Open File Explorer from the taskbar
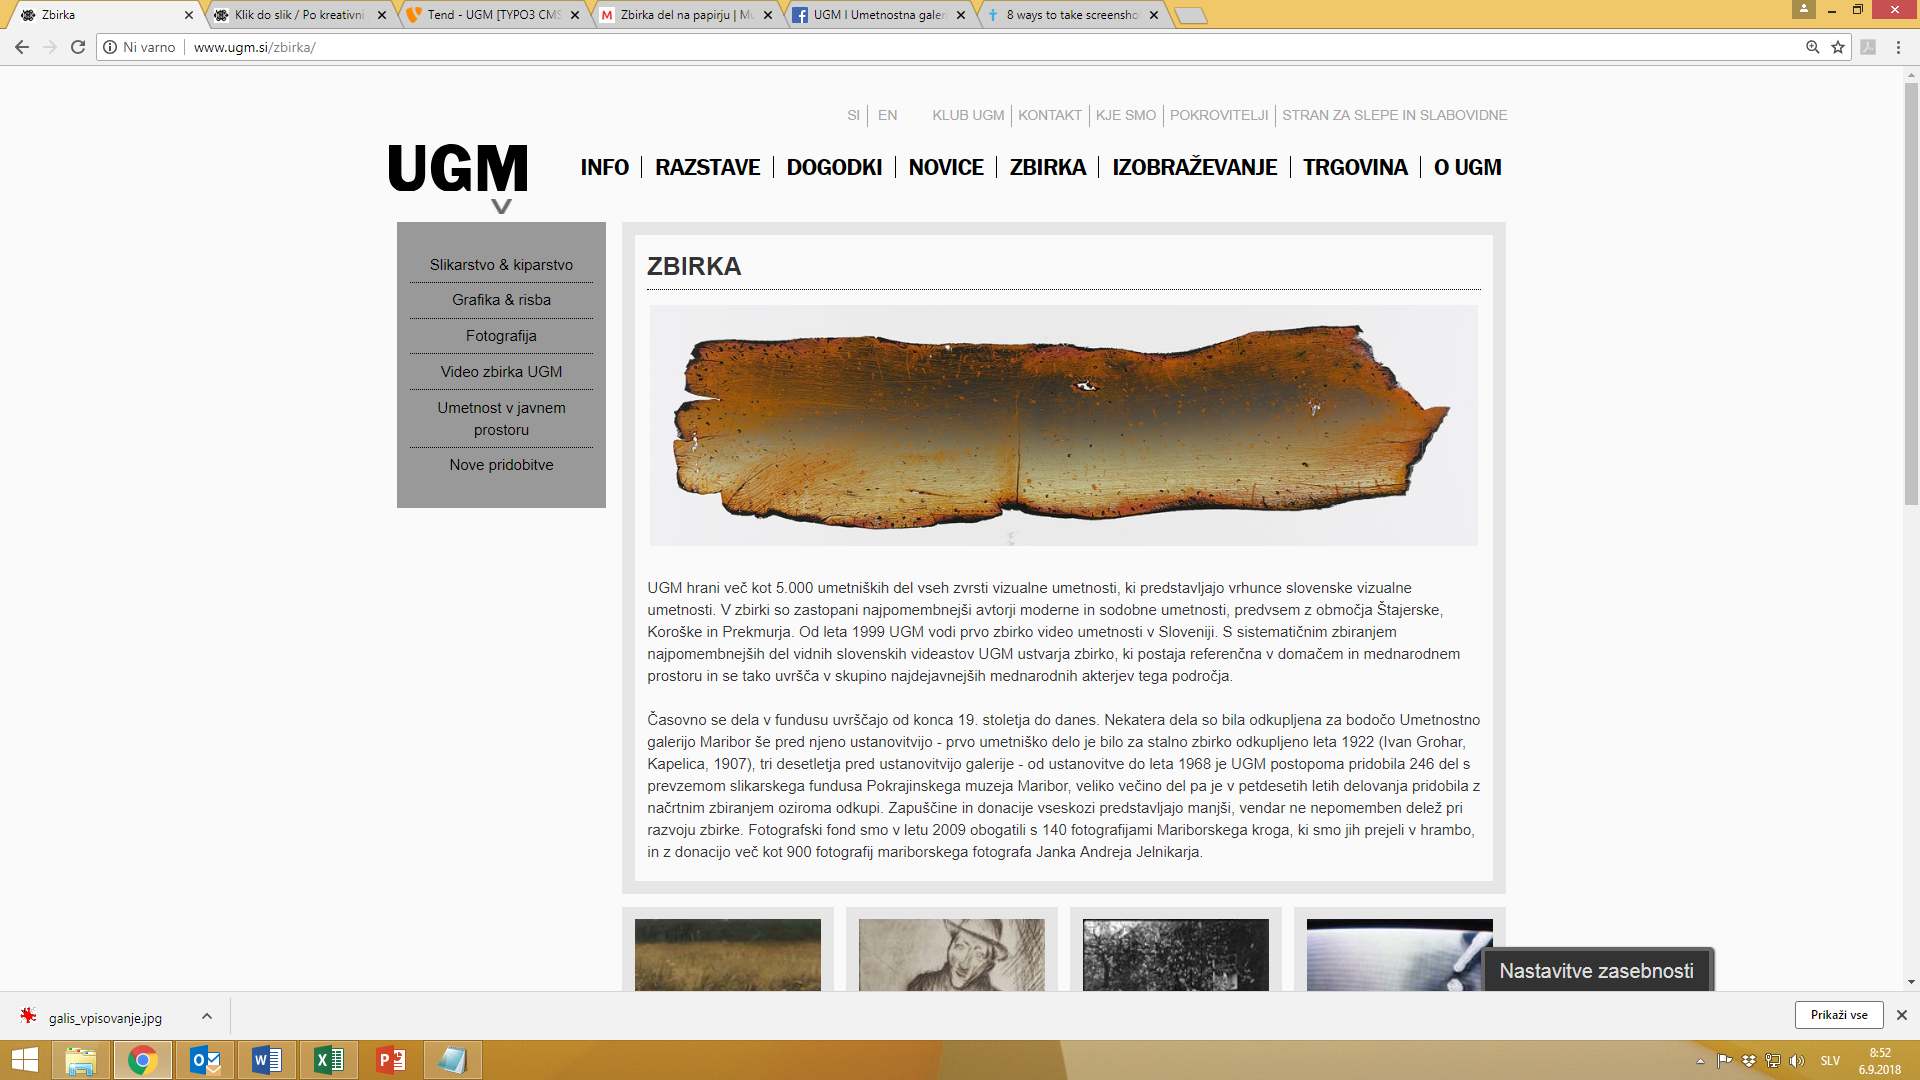The width and height of the screenshot is (1920, 1080). pos(81,1060)
